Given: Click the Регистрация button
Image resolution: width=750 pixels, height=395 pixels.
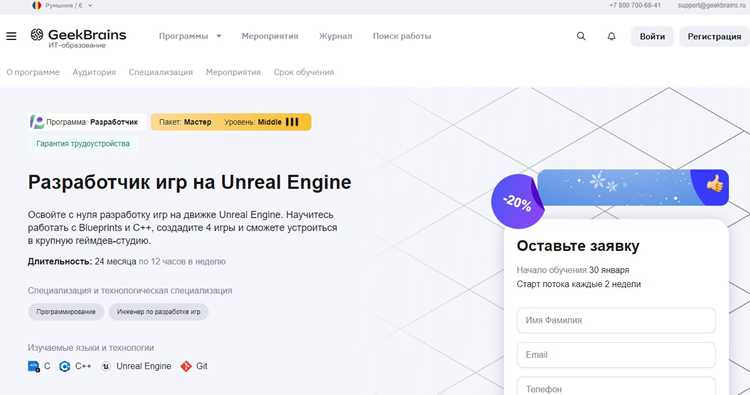Looking at the screenshot, I should click(714, 36).
